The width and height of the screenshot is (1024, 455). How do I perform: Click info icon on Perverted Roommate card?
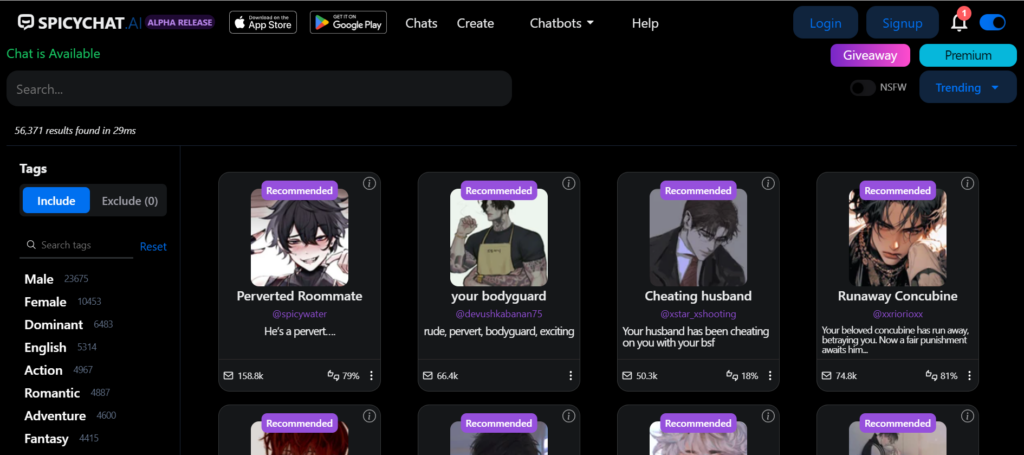tap(369, 183)
